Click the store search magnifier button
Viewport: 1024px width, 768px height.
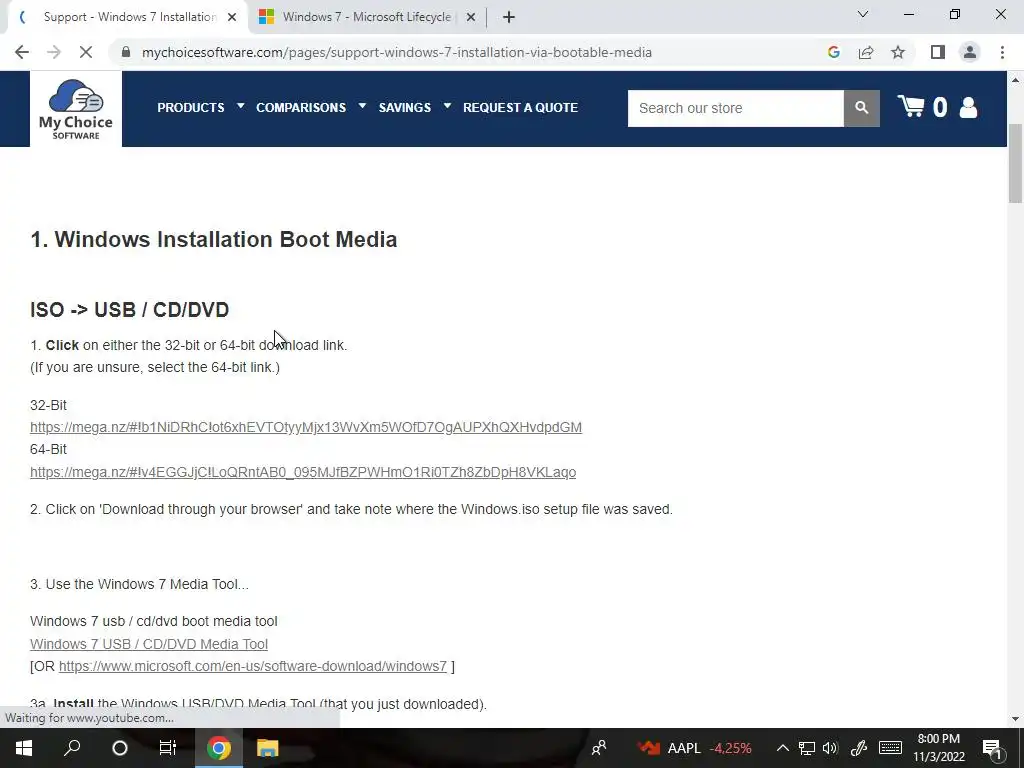click(x=861, y=108)
